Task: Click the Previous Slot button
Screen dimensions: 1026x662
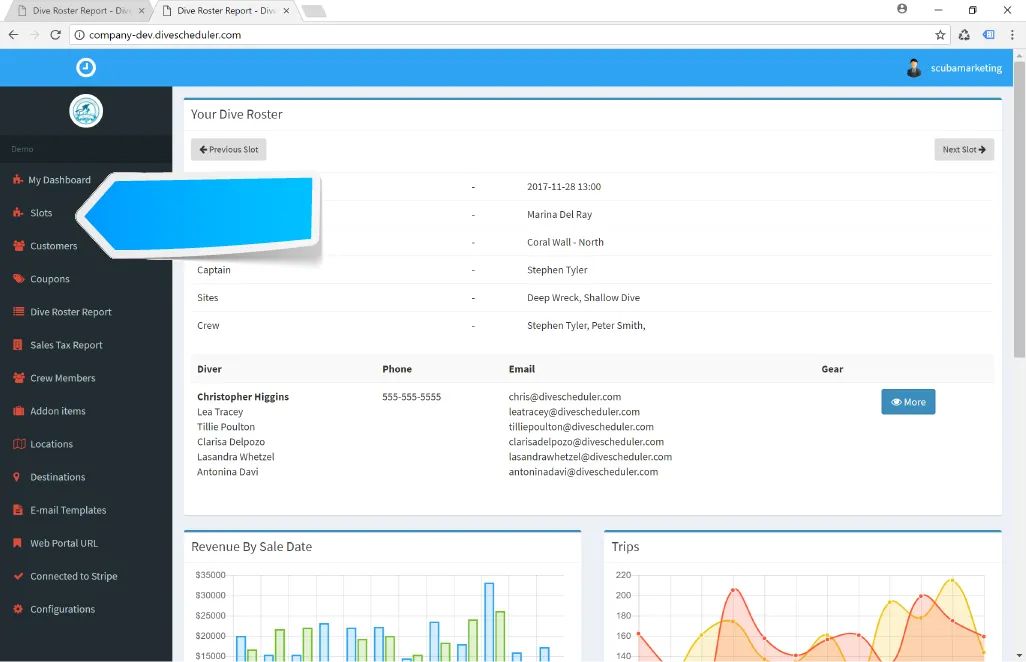Action: (x=228, y=149)
